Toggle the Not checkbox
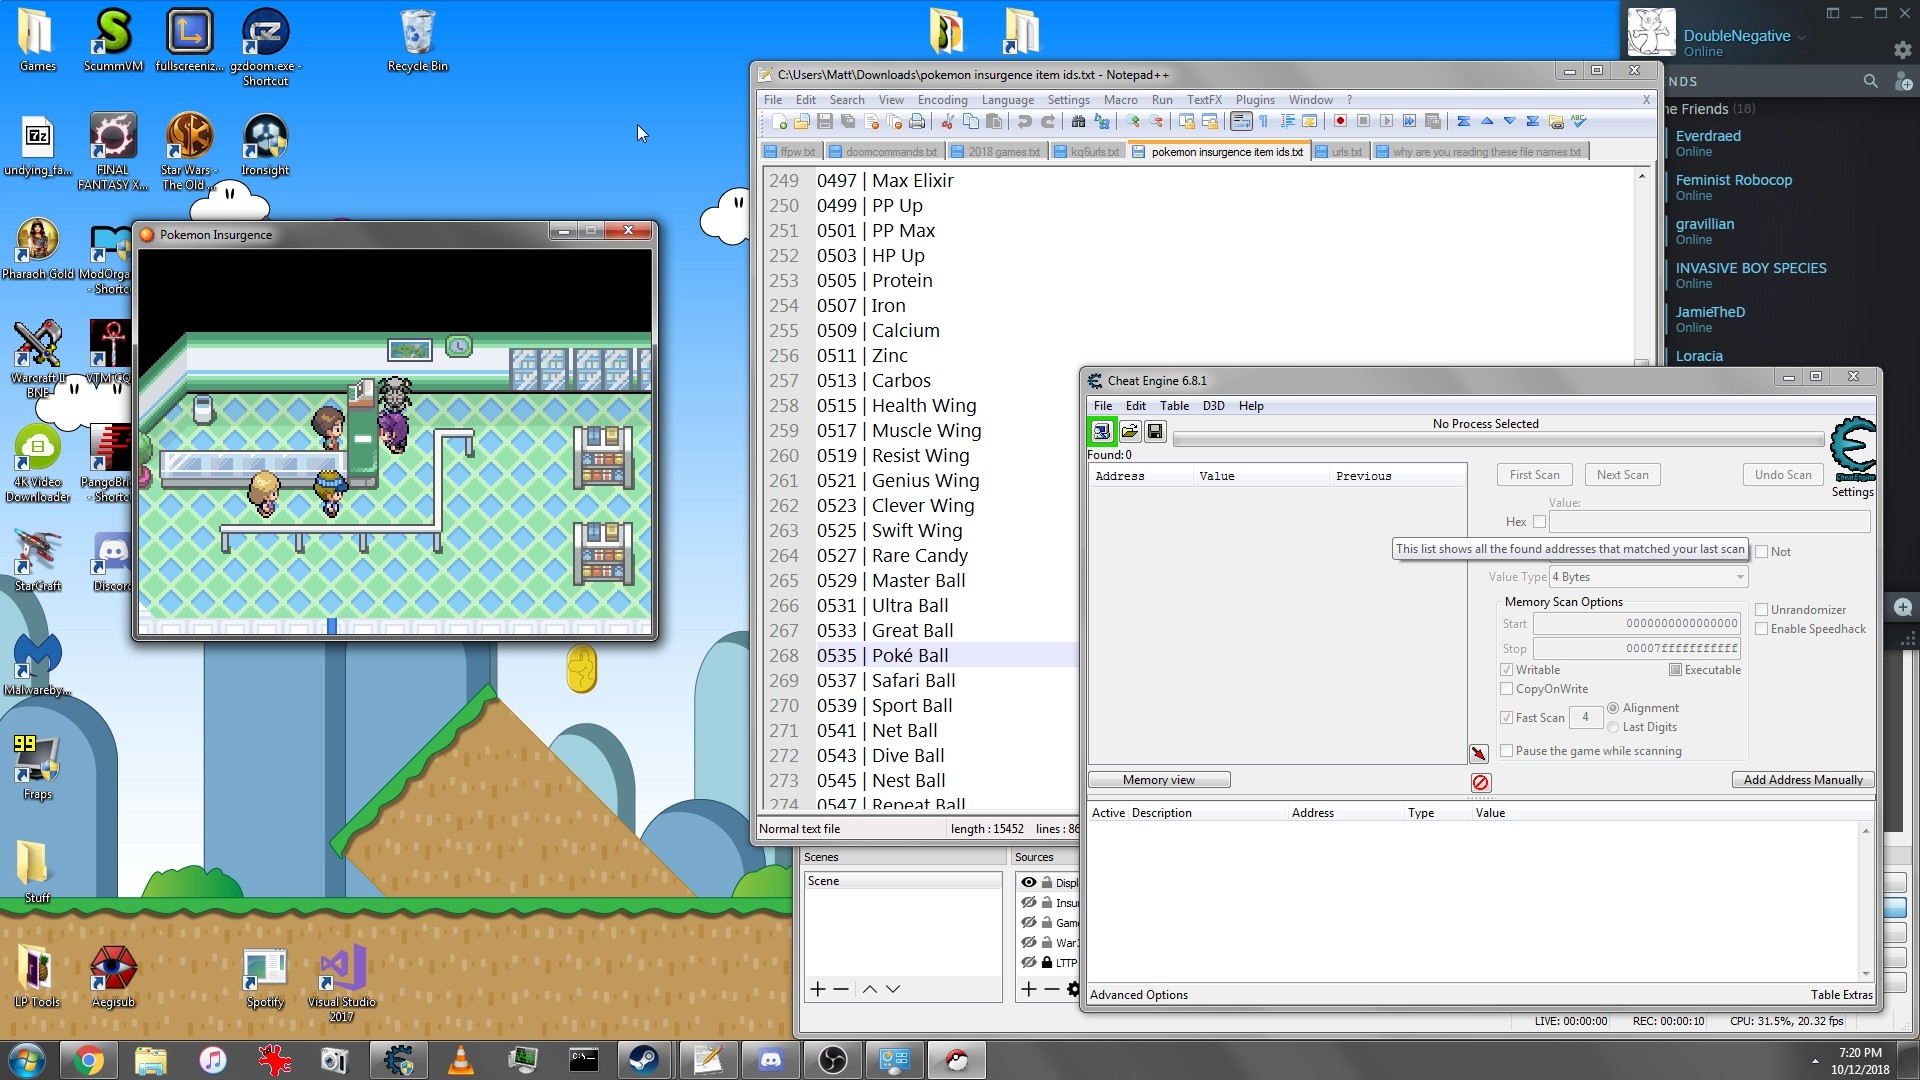1920x1080 pixels. [x=1761, y=552]
